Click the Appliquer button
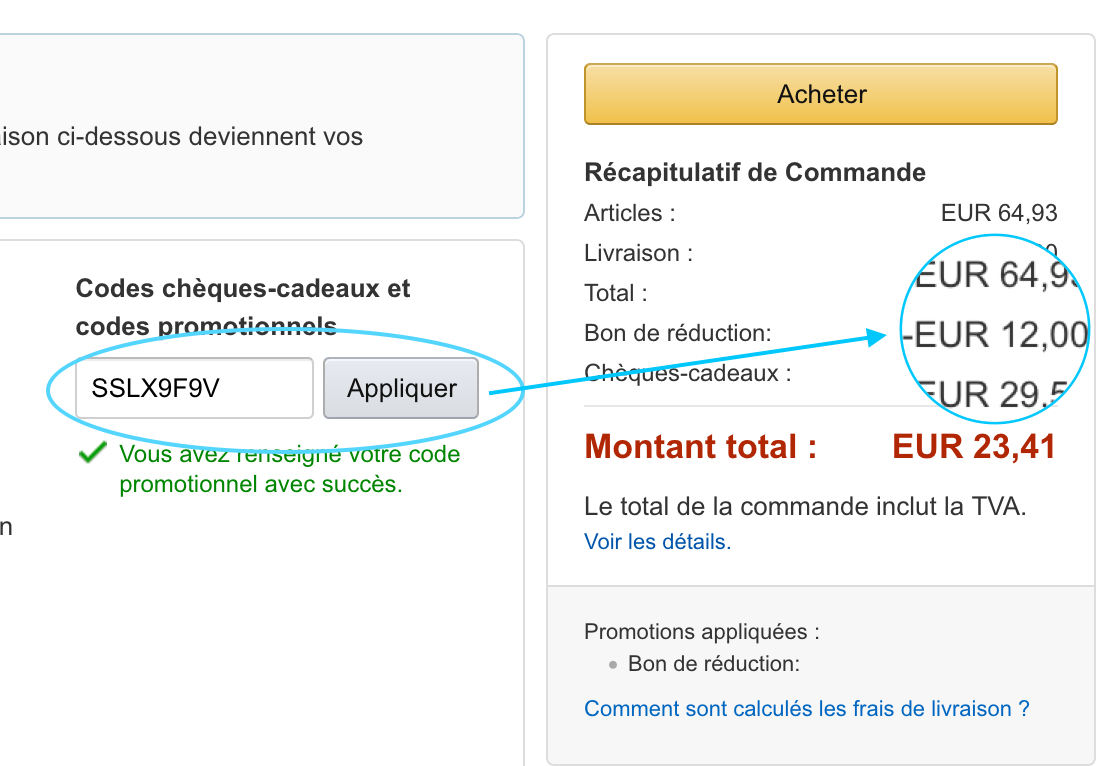Image resolution: width=1096 pixels, height=766 pixels. point(400,388)
